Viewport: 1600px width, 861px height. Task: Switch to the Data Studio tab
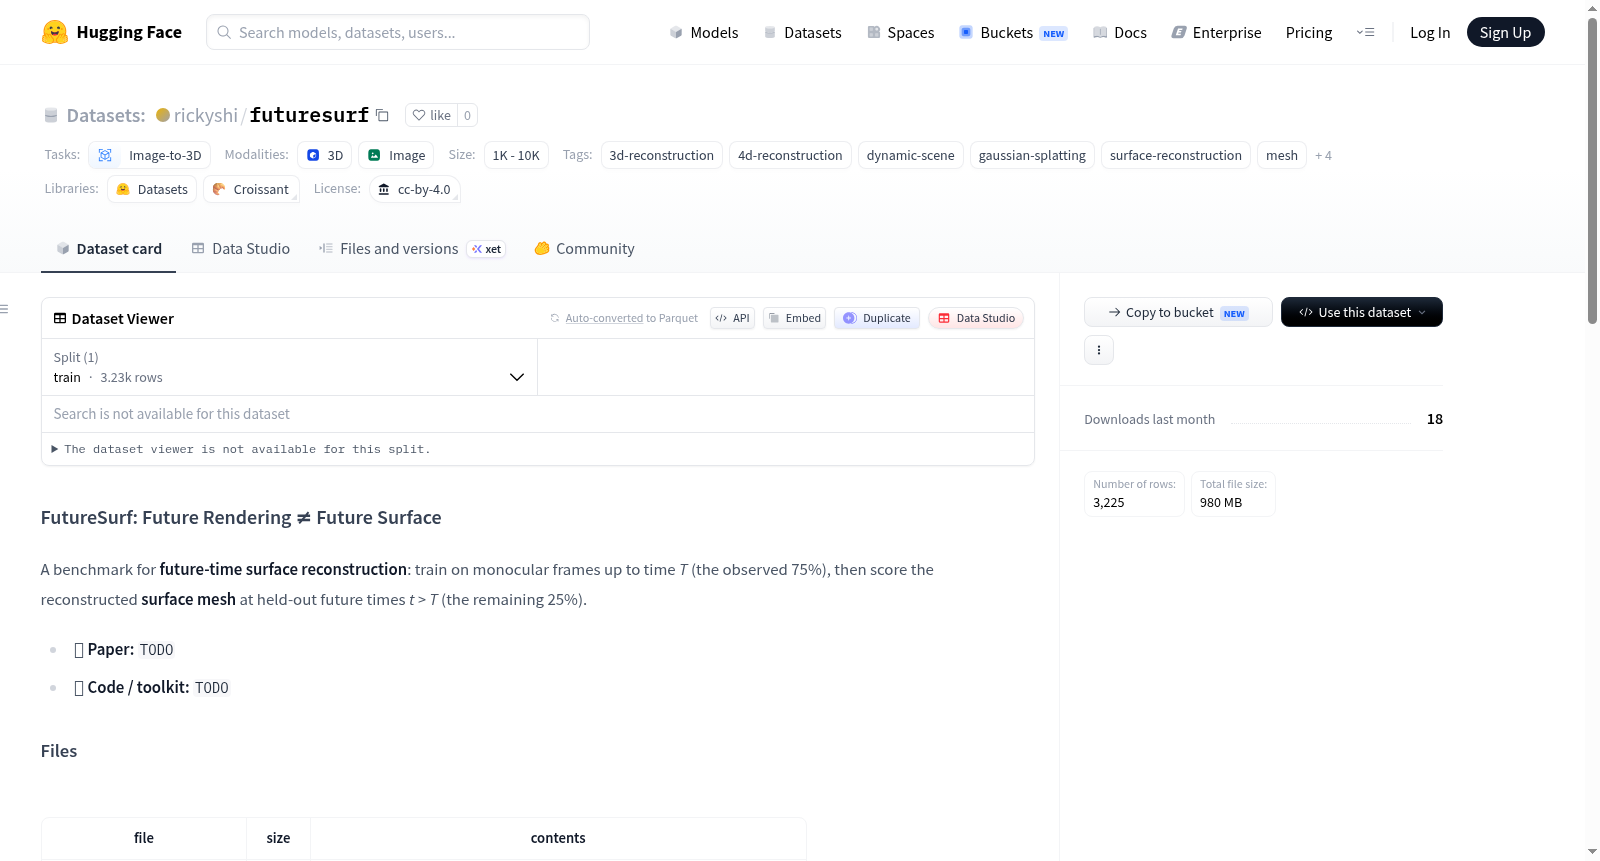[x=241, y=249]
